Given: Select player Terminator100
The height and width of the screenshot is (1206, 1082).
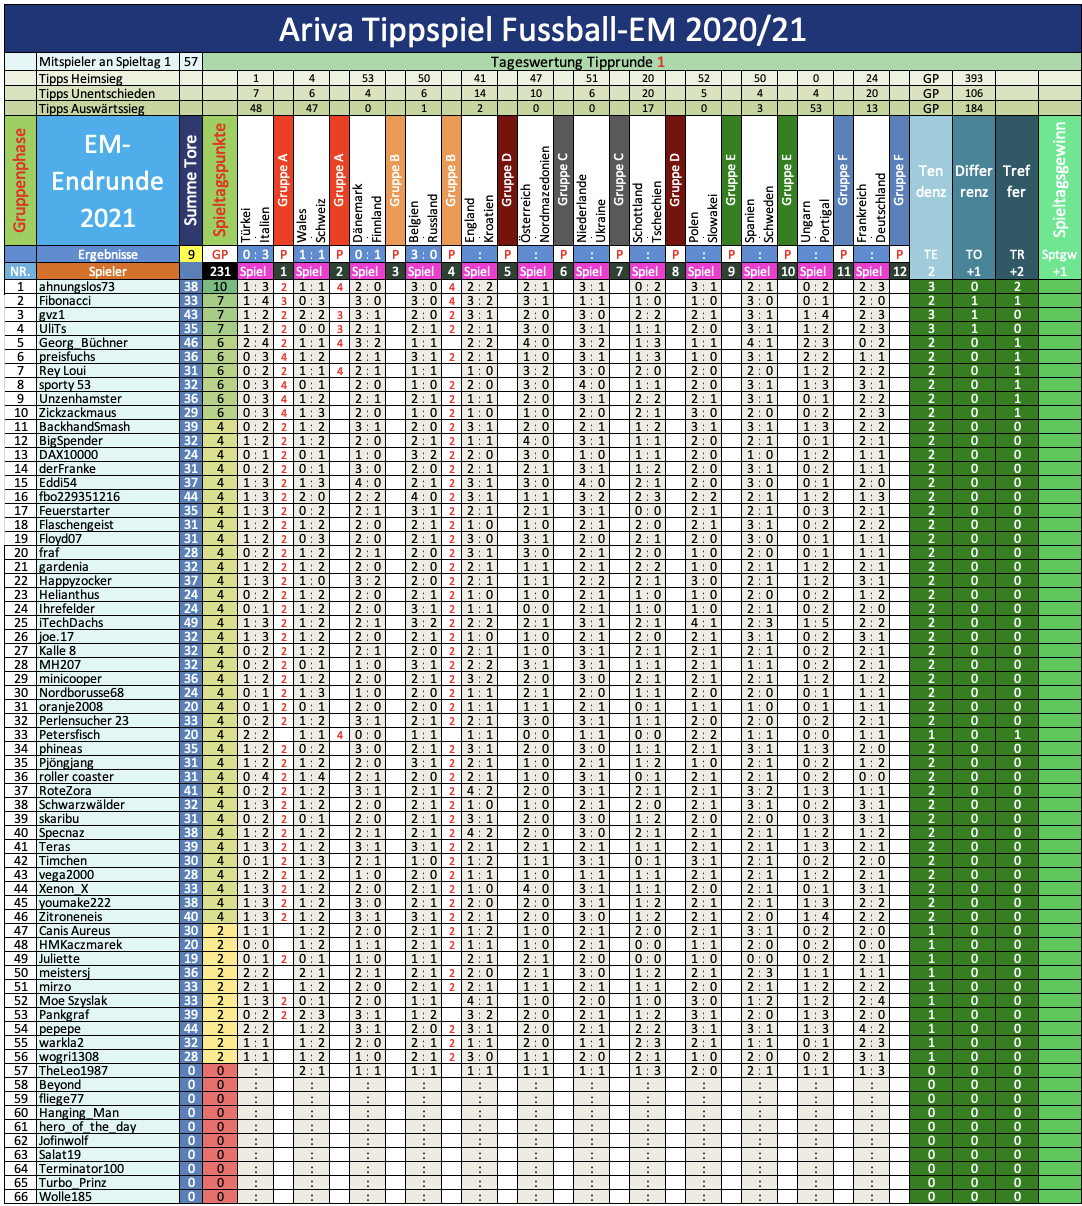Looking at the screenshot, I should tap(108, 1169).
